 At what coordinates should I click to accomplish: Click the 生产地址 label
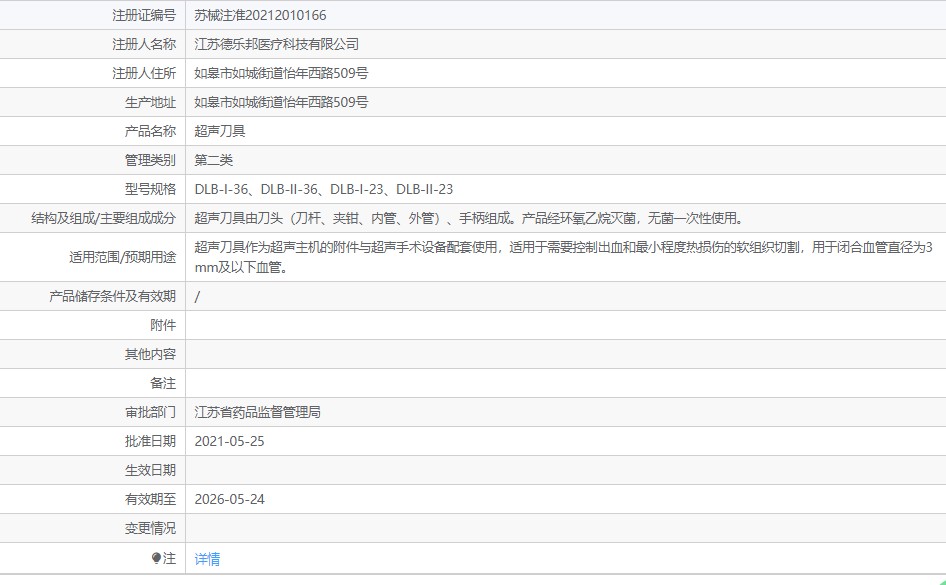pyautogui.click(x=150, y=102)
